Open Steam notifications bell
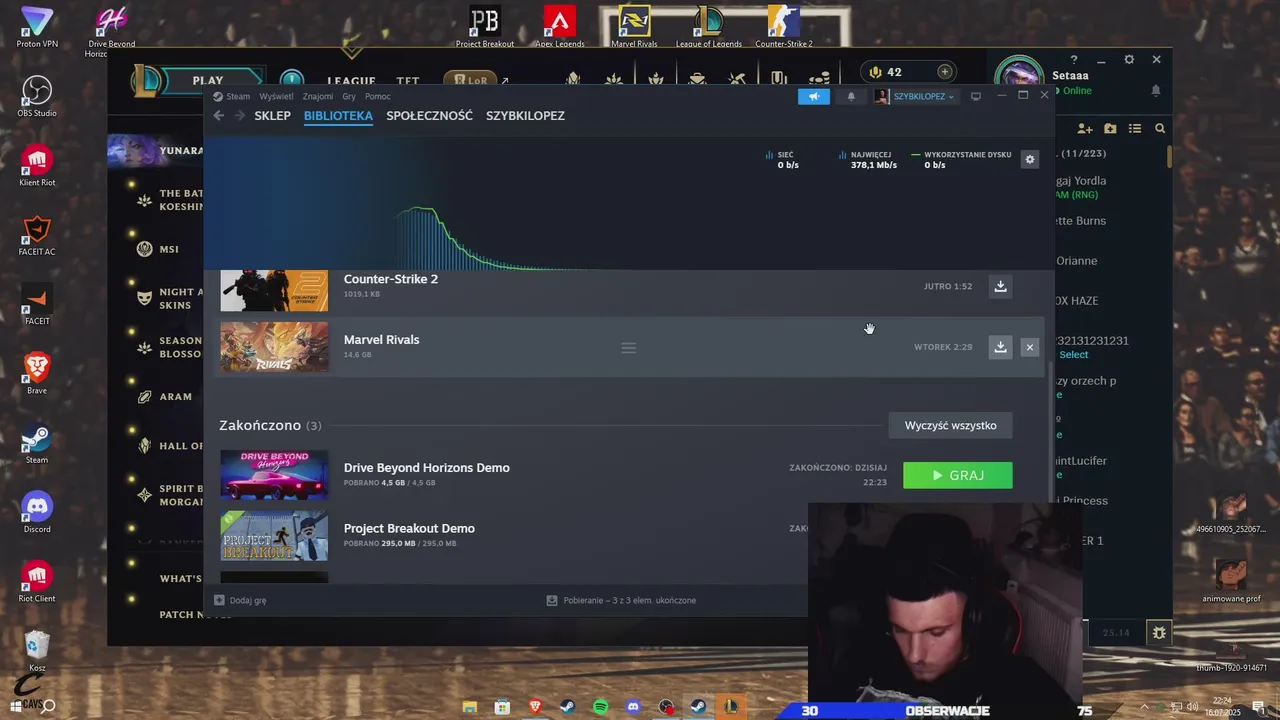 tap(851, 96)
